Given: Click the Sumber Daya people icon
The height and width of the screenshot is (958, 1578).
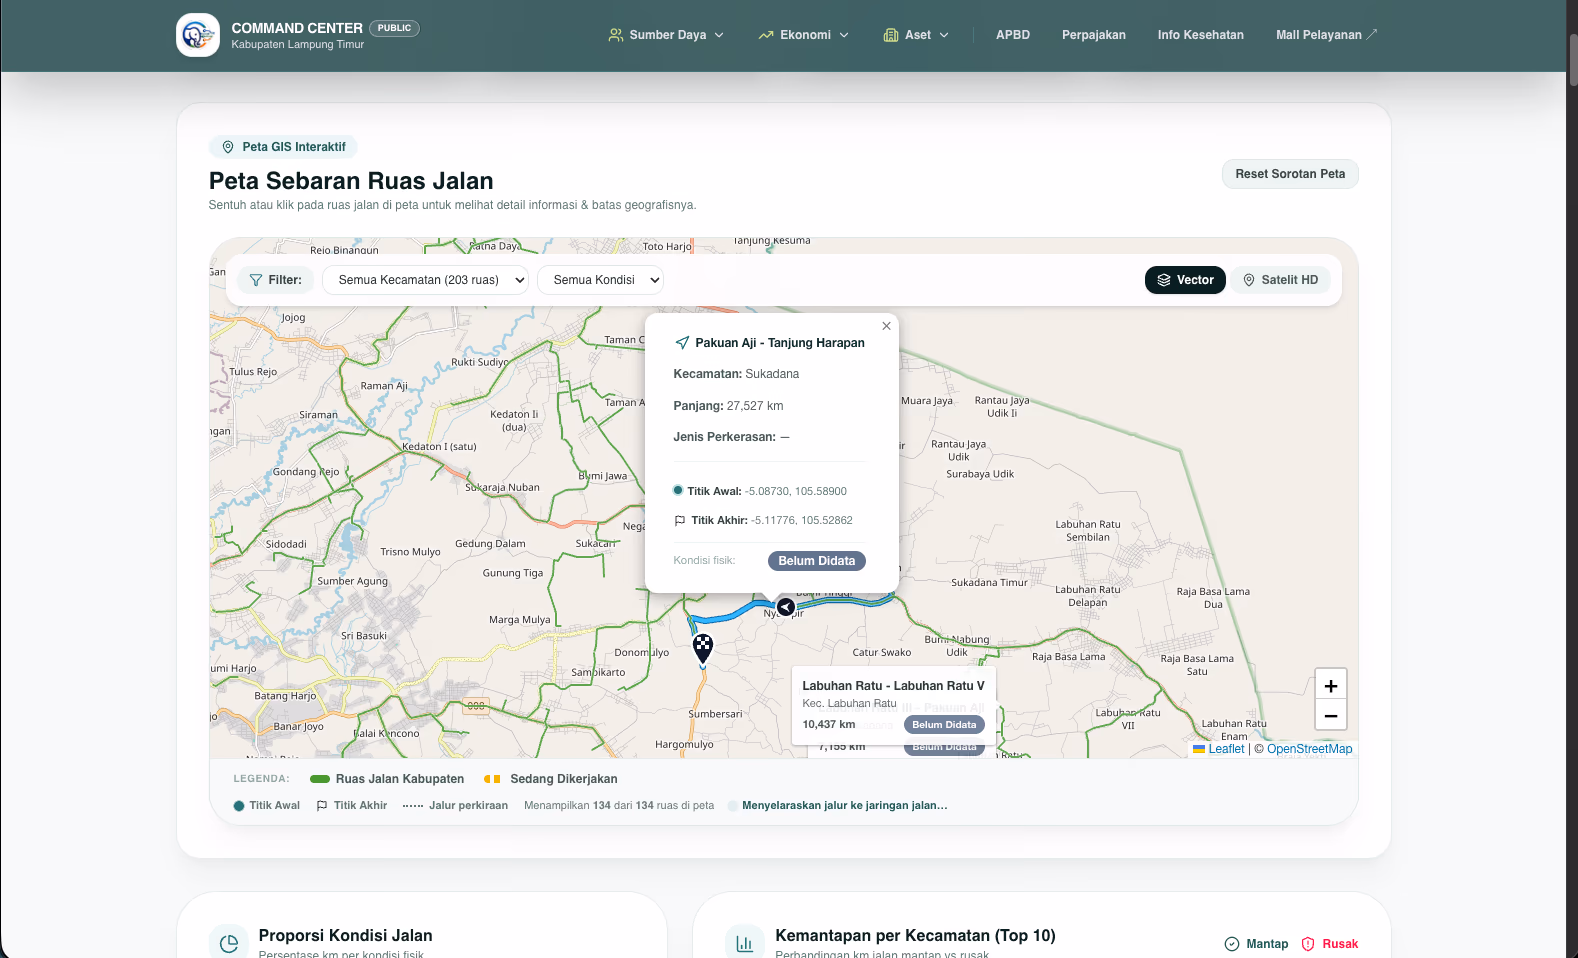Looking at the screenshot, I should (x=616, y=35).
